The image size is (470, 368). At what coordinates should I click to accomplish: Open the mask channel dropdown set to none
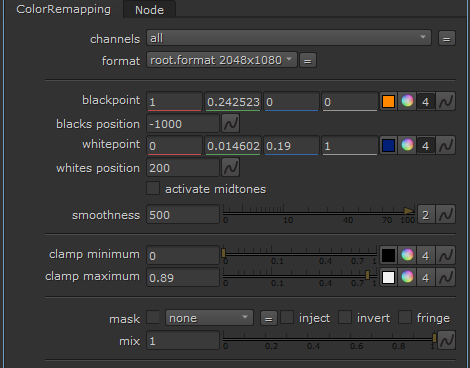coord(209,318)
